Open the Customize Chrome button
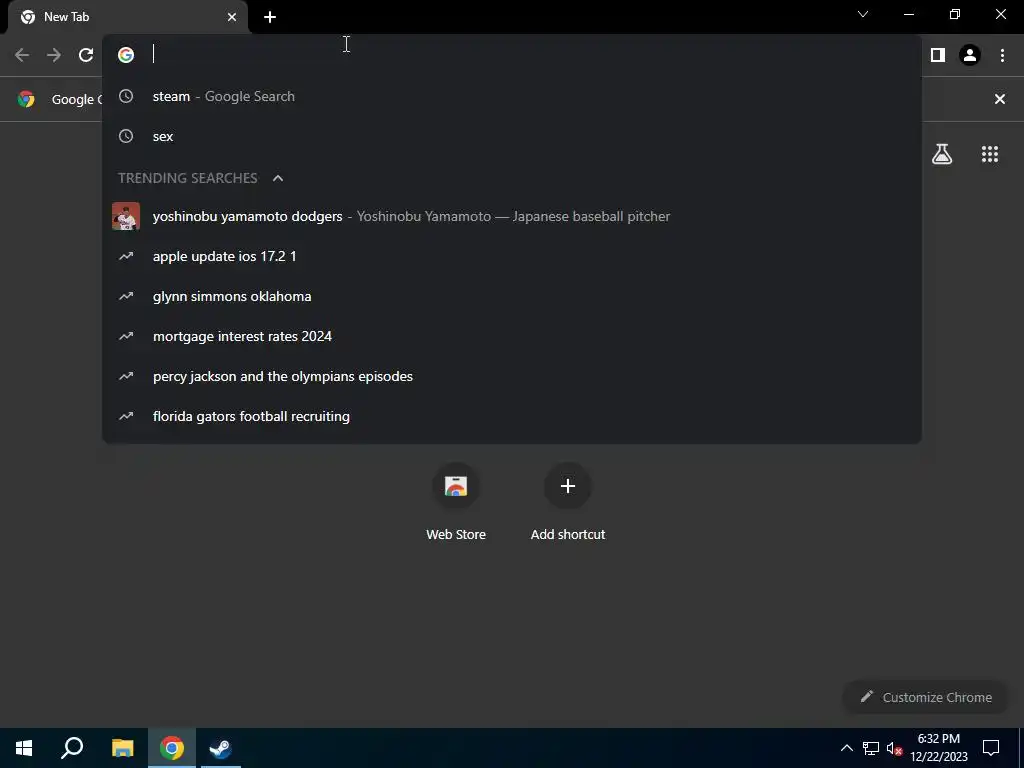1024x768 pixels. coord(925,697)
